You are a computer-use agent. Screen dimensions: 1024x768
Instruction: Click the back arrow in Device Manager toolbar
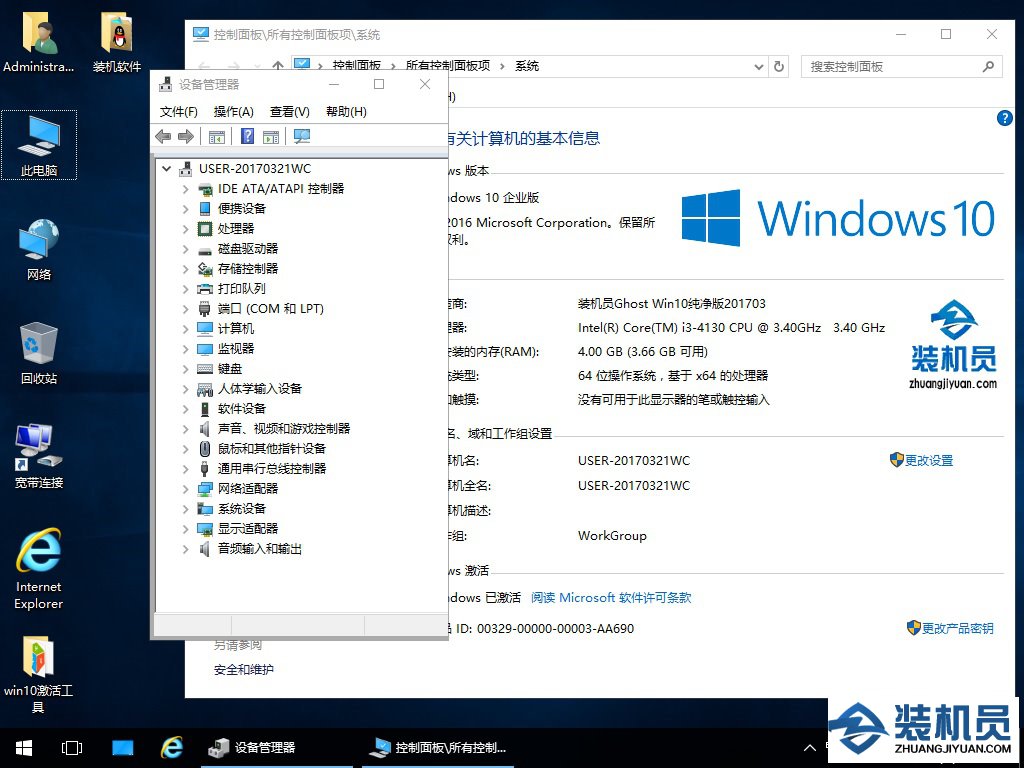click(163, 136)
